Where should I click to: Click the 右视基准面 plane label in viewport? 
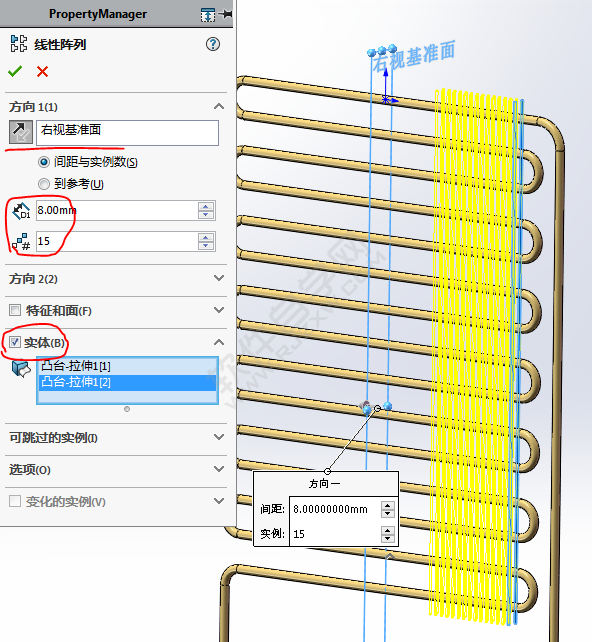point(413,57)
